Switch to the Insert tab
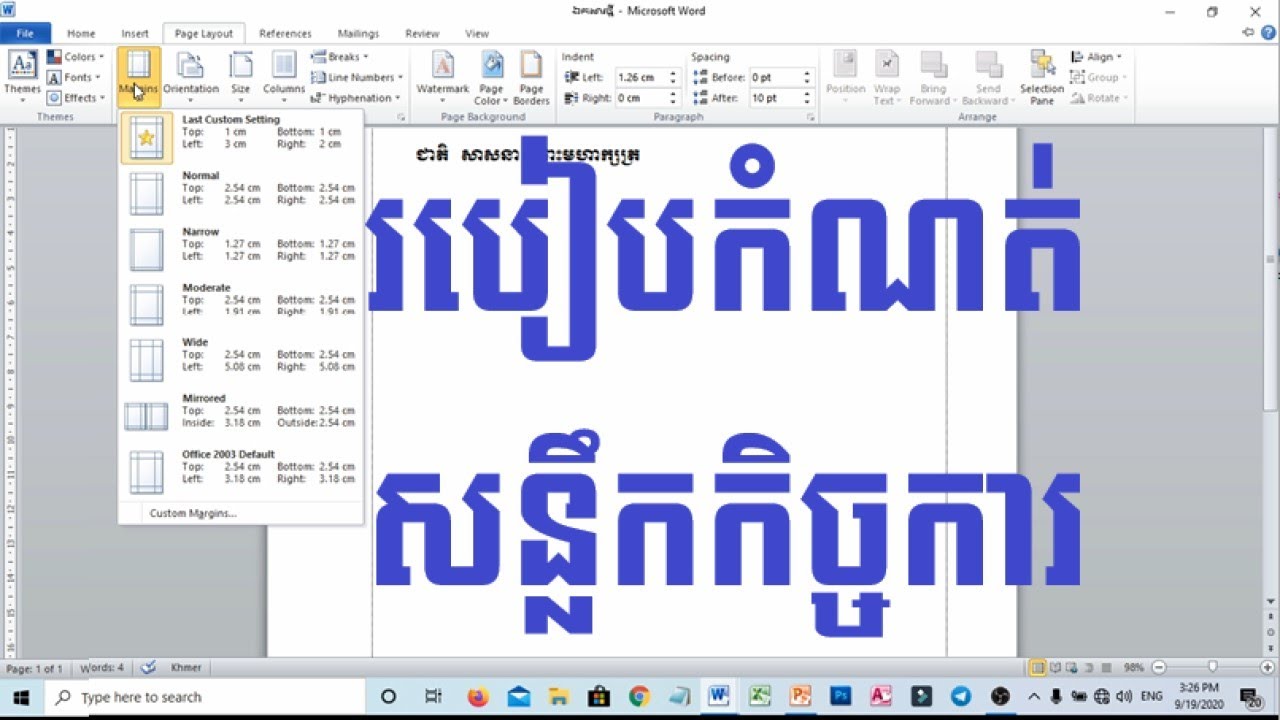The height and width of the screenshot is (720, 1280). pyautogui.click(x=135, y=33)
